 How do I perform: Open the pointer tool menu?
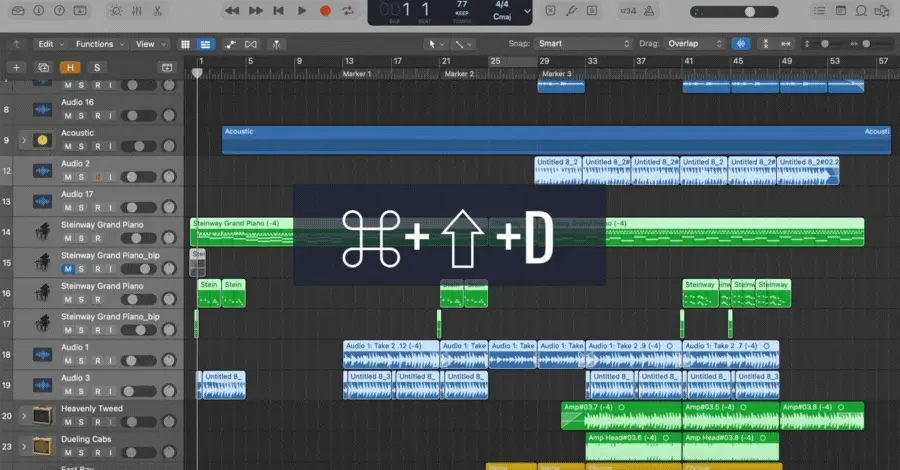pos(436,44)
